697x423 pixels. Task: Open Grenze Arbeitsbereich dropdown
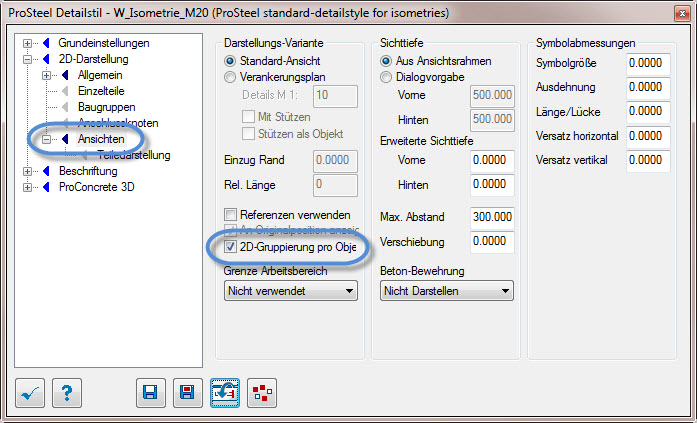coord(291,291)
